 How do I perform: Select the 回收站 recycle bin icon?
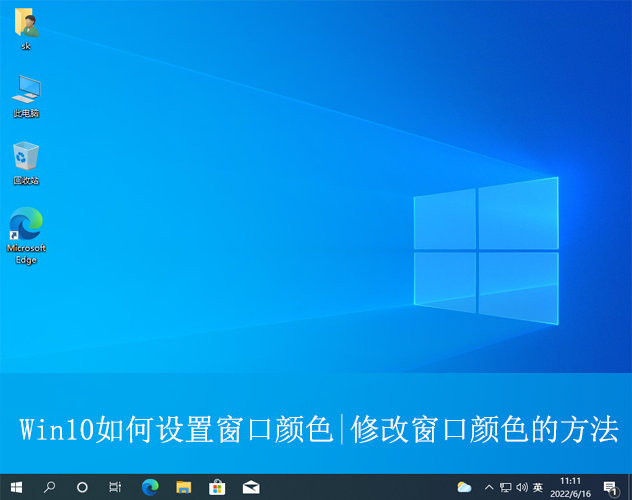[x=26, y=162]
